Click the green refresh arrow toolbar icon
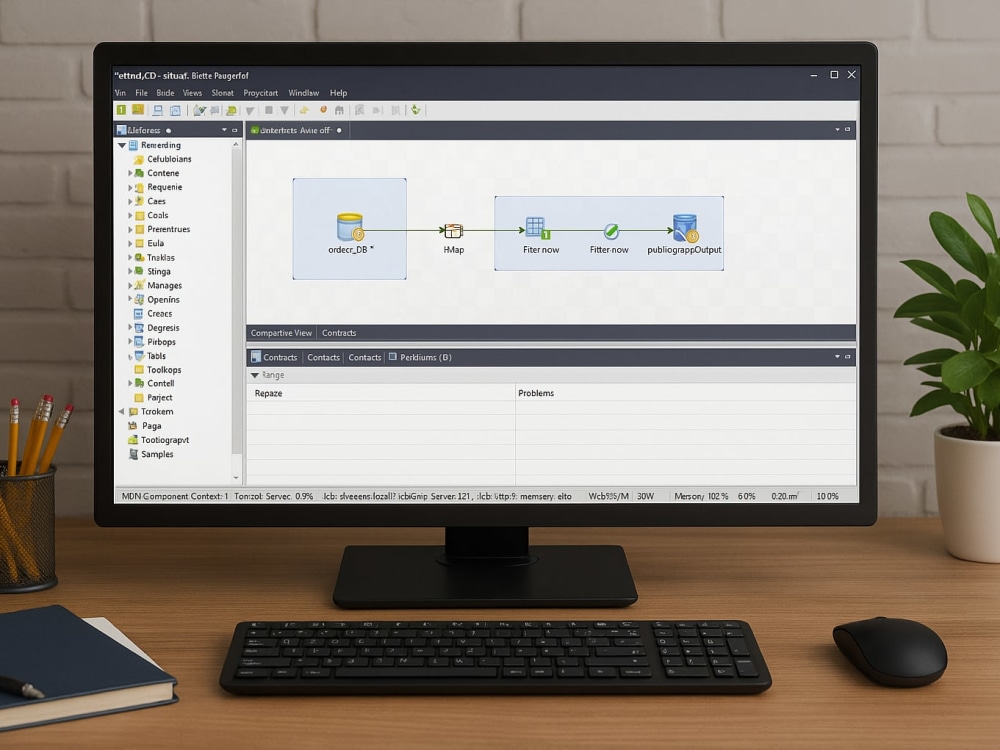 (416, 110)
